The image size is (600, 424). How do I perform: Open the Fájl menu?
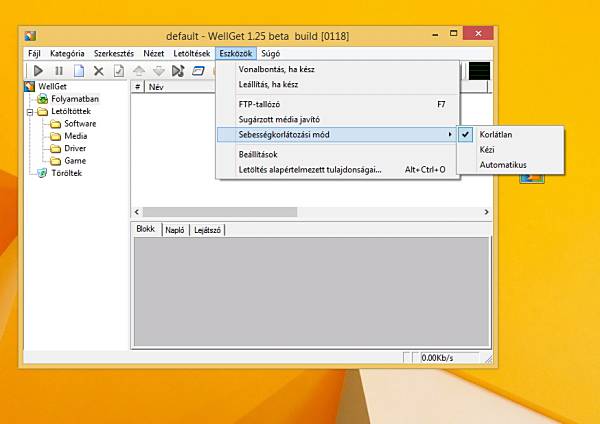[34, 54]
